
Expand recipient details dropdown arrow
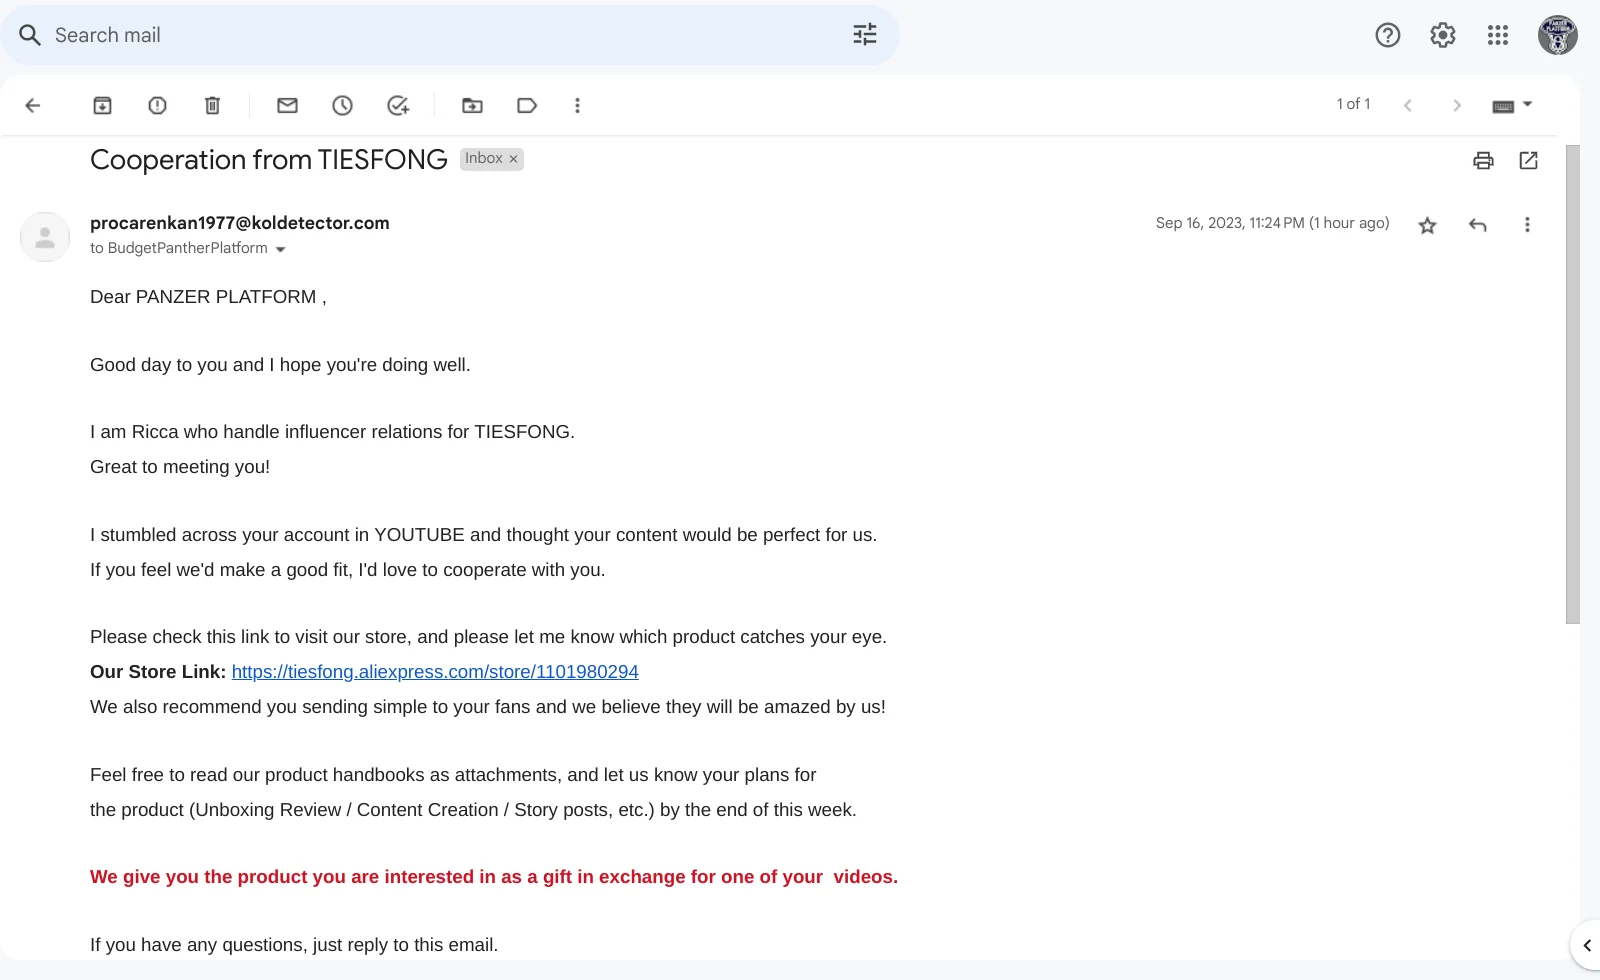click(x=280, y=249)
